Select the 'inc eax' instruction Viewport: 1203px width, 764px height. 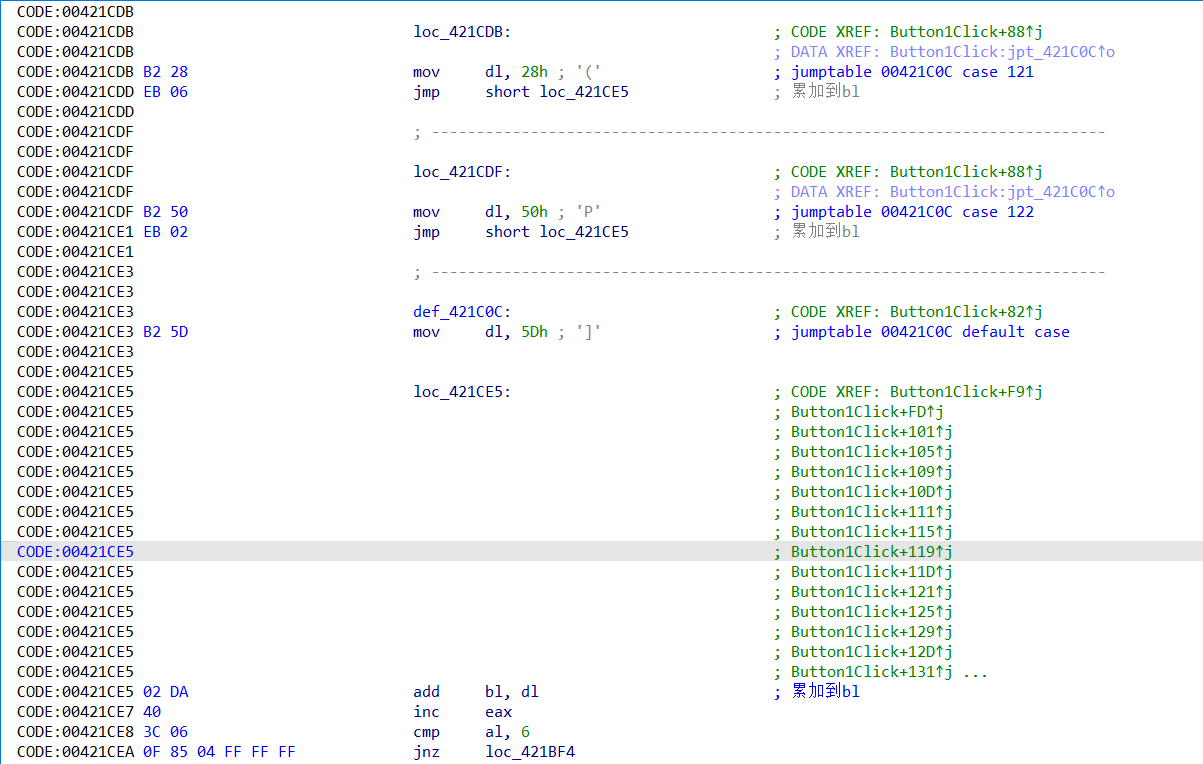(x=462, y=712)
